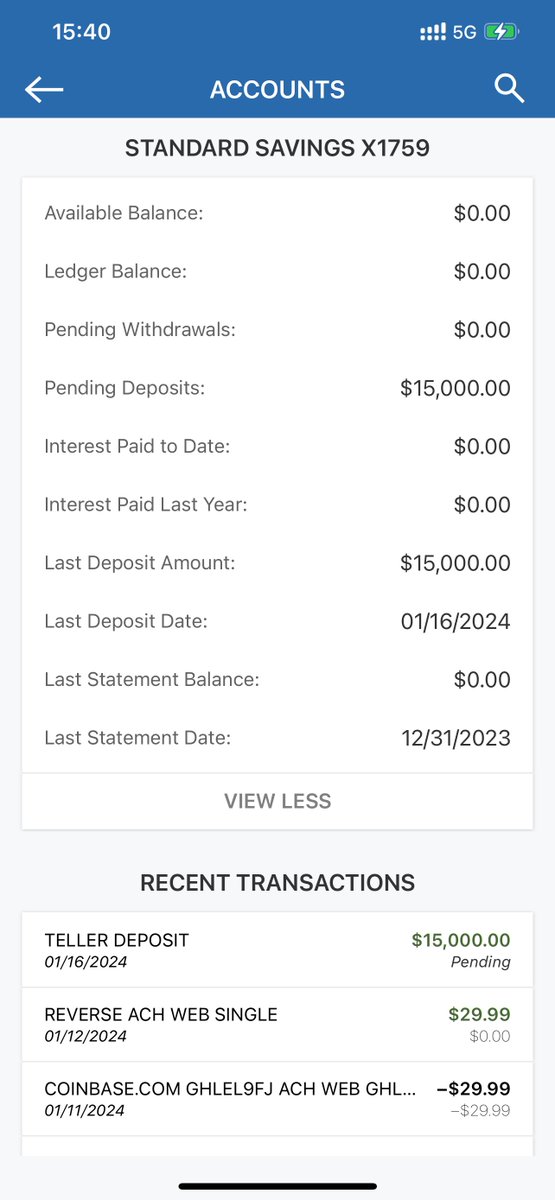The width and height of the screenshot is (555, 1200).
Task: Tap the ACCOUNTS header title
Action: pyautogui.click(x=277, y=89)
